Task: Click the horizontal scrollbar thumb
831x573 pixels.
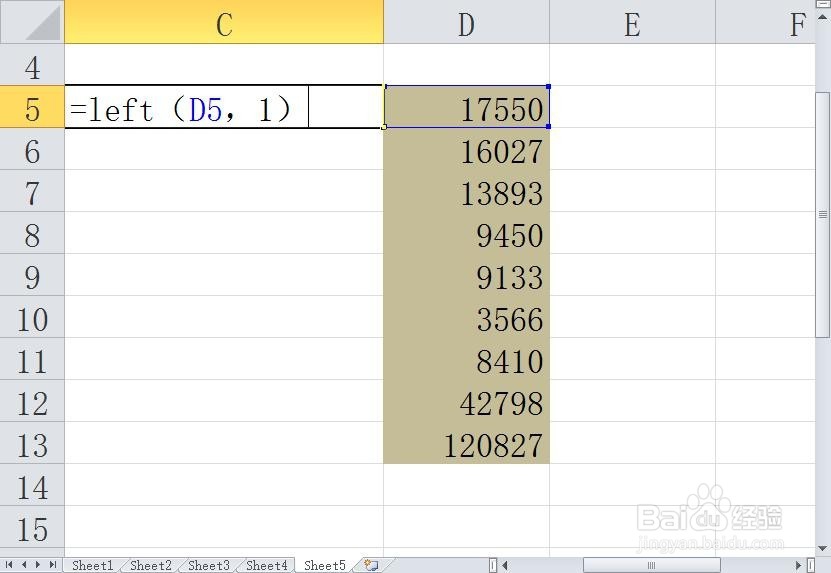Action: tap(651, 566)
